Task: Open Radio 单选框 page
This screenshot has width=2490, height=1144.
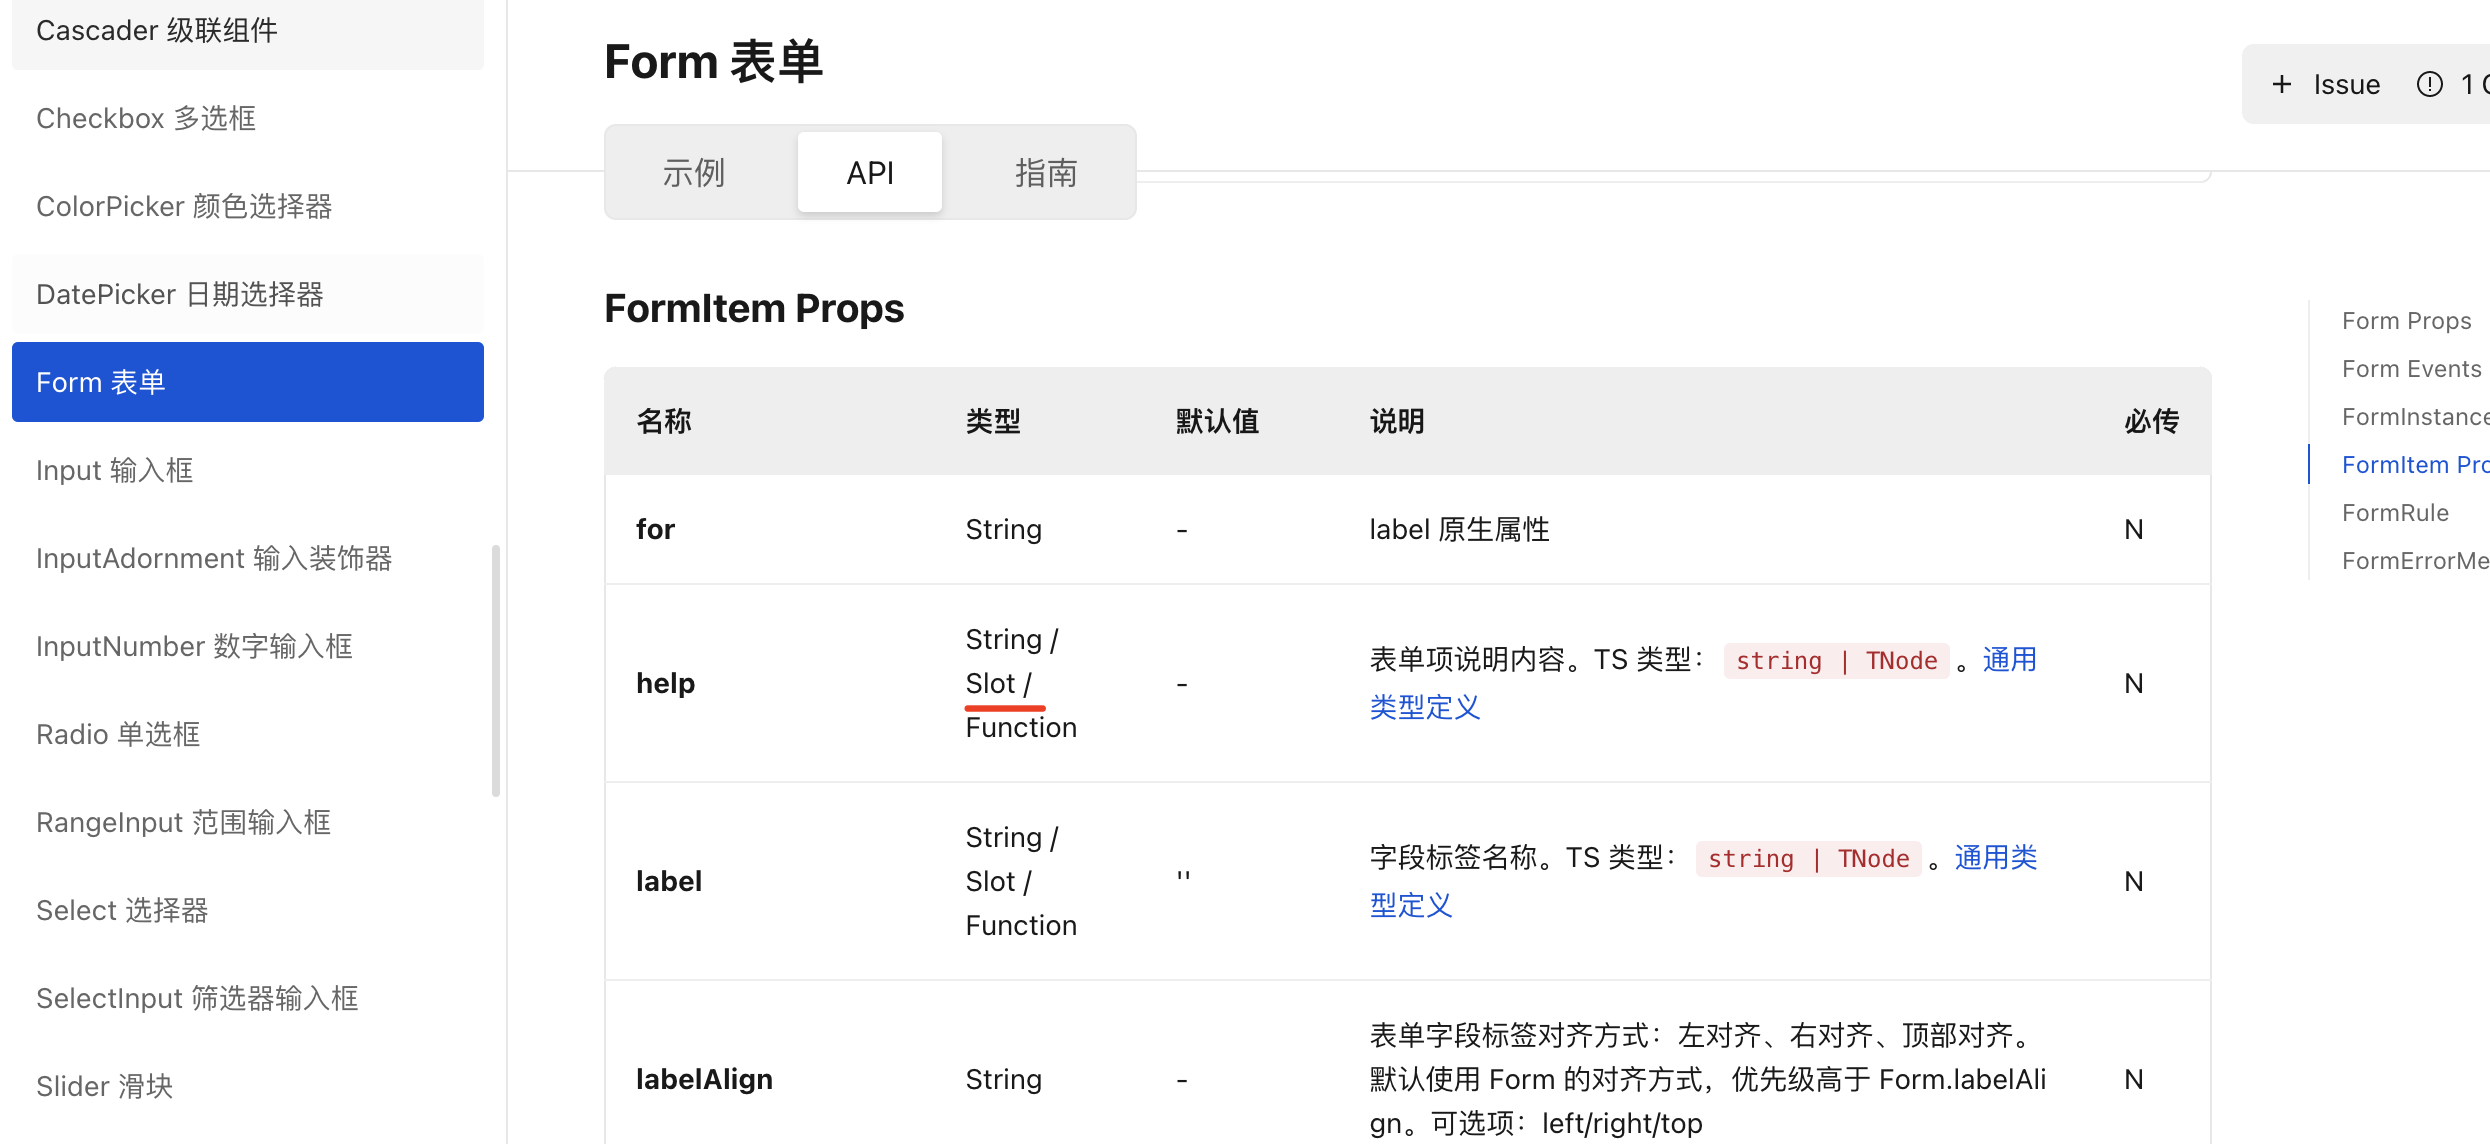Action: click(x=248, y=734)
